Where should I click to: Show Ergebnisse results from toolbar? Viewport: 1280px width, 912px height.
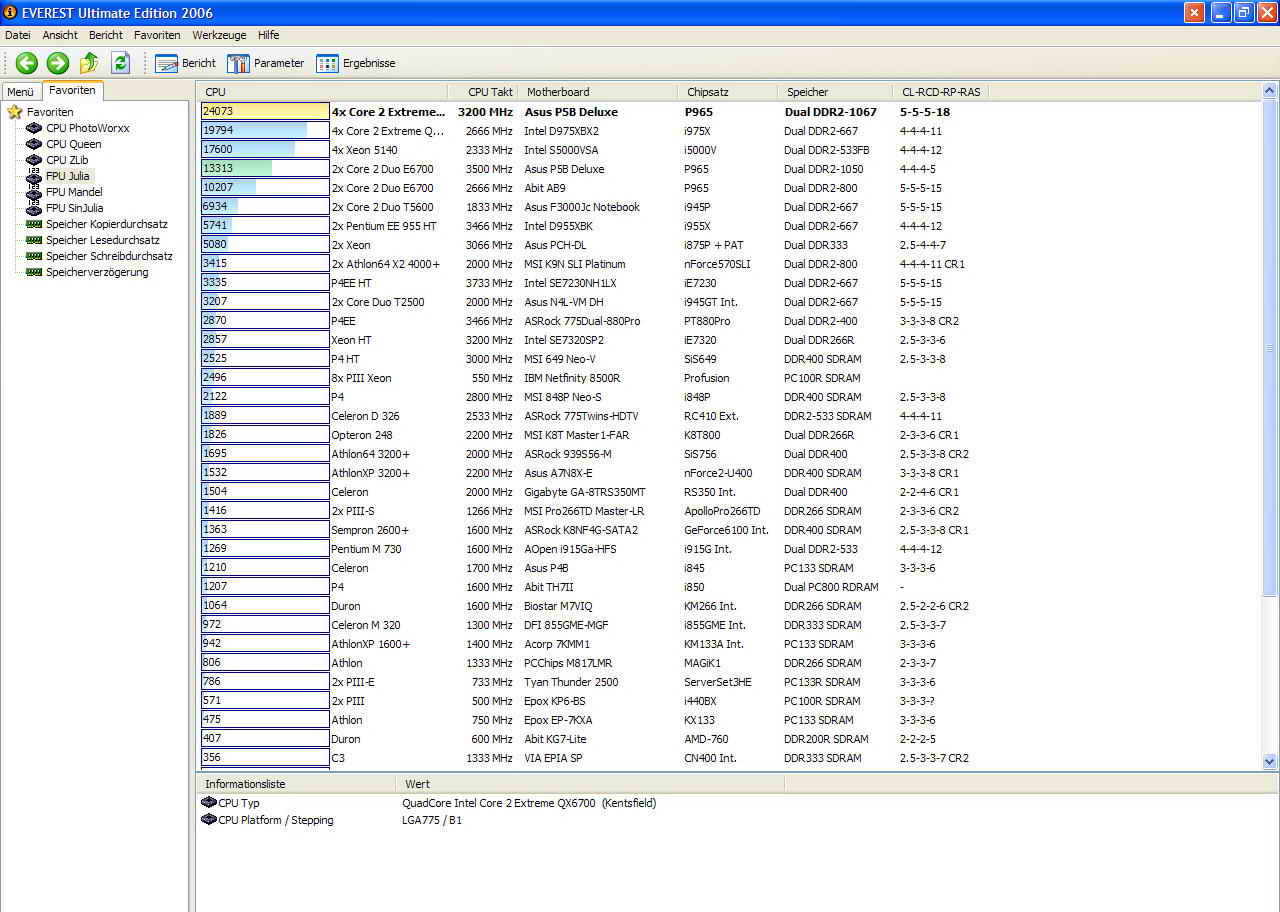pyautogui.click(x=356, y=63)
